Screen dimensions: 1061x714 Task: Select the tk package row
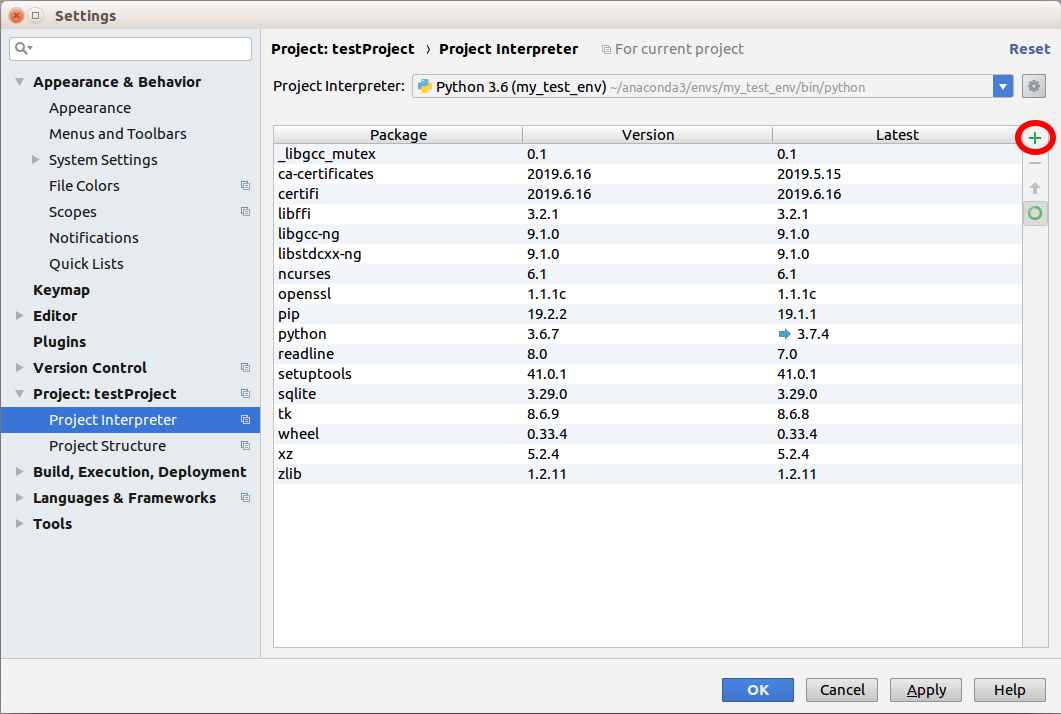[648, 414]
